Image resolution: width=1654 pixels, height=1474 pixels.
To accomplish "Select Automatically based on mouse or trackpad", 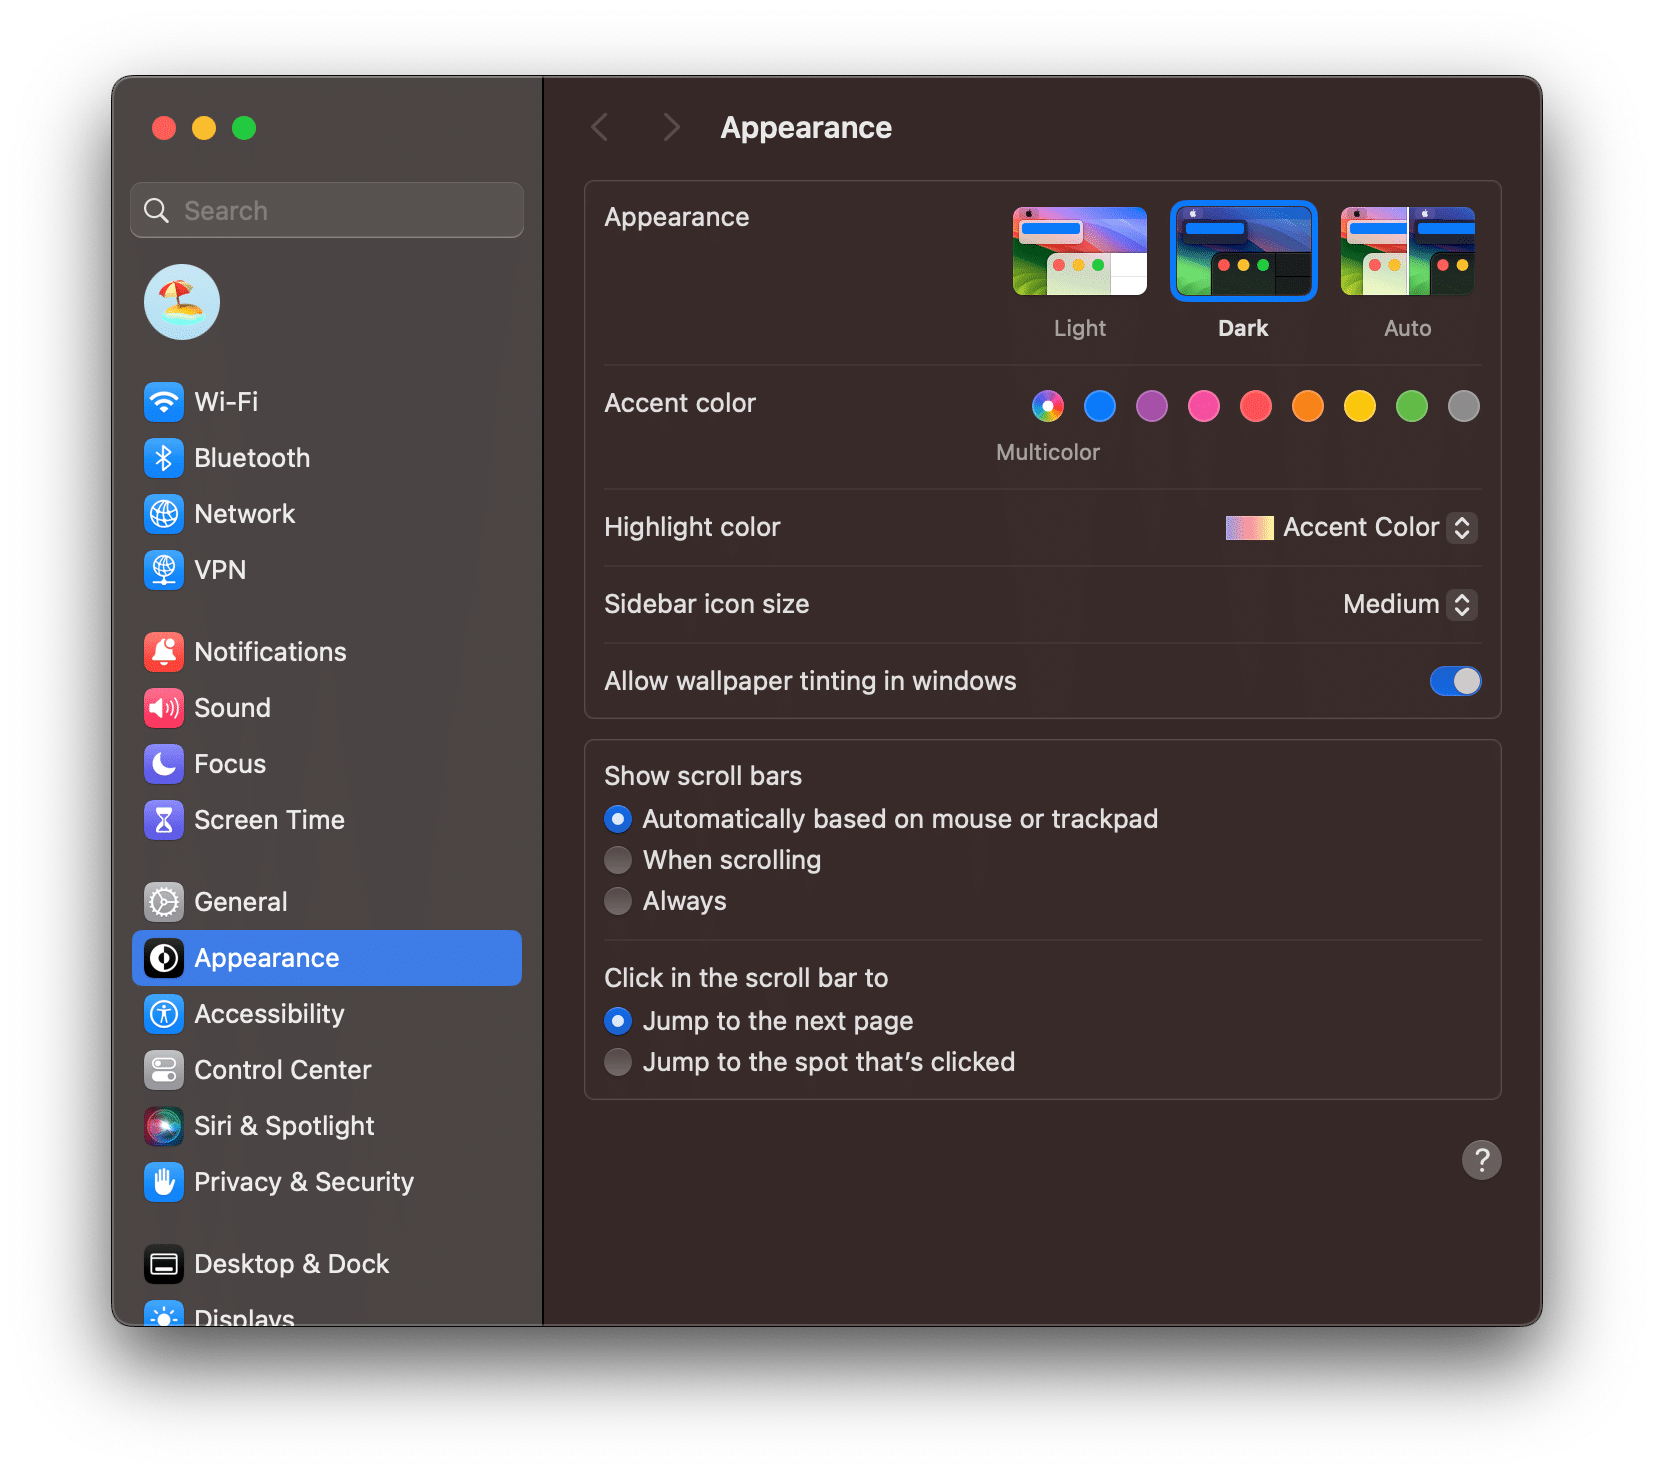I will tap(618, 819).
